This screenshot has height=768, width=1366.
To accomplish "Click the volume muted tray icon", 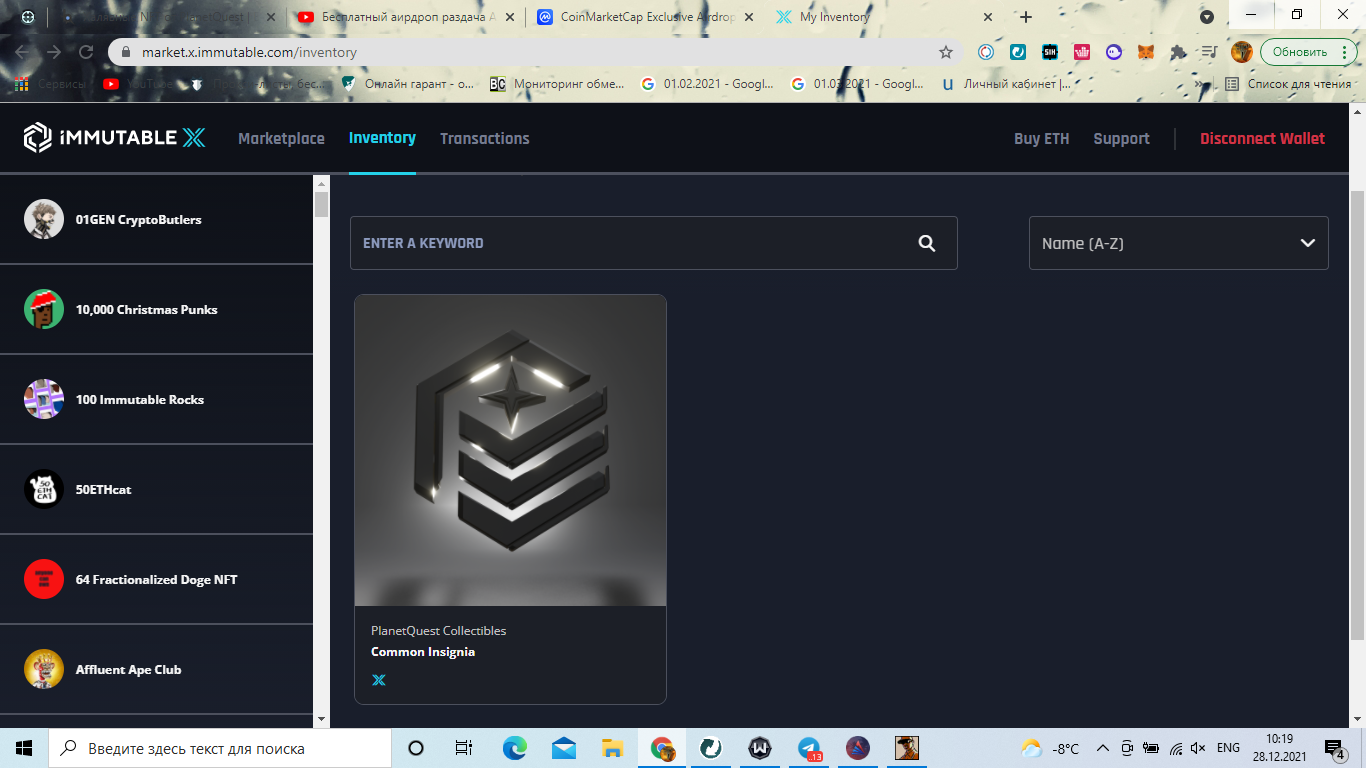I will point(1198,748).
